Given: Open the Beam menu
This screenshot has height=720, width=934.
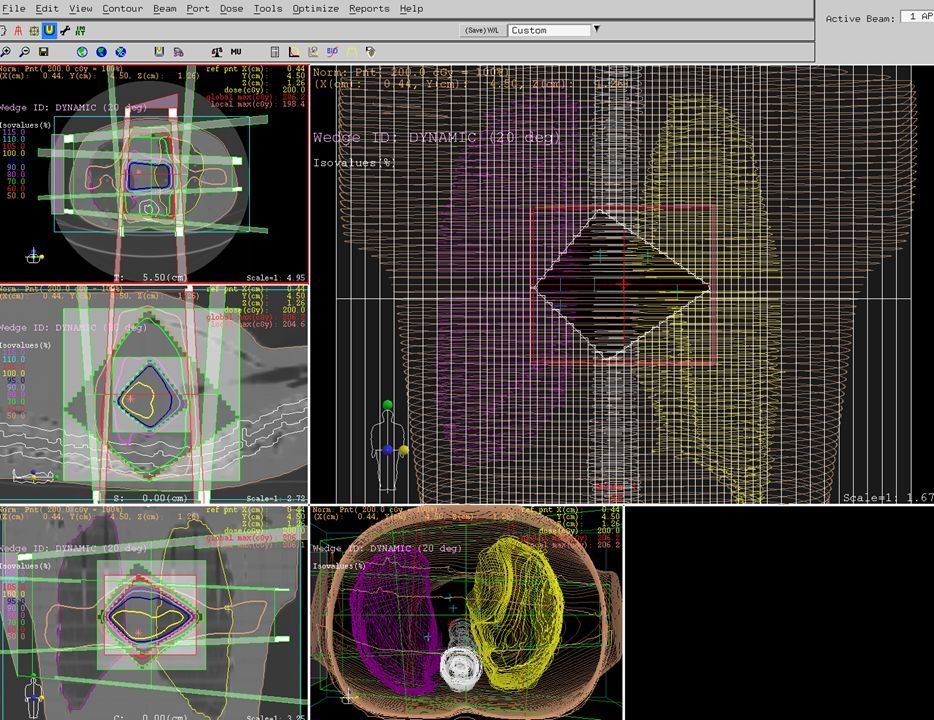Looking at the screenshot, I should pos(165,8).
